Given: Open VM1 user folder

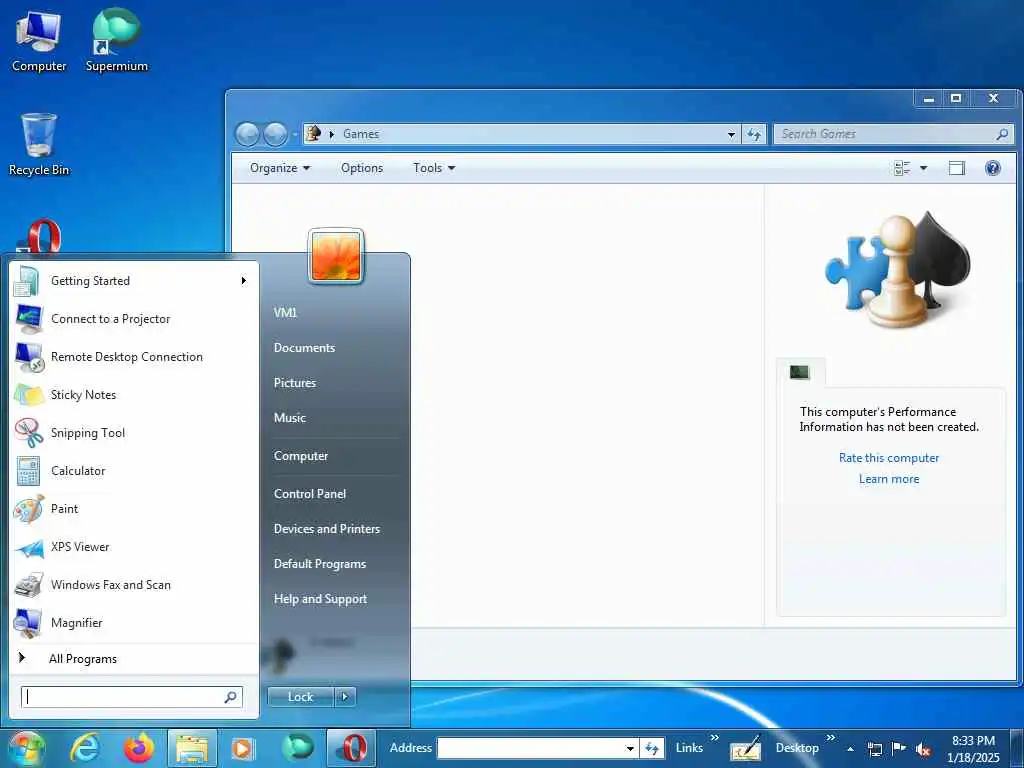Looking at the screenshot, I should 285,313.
